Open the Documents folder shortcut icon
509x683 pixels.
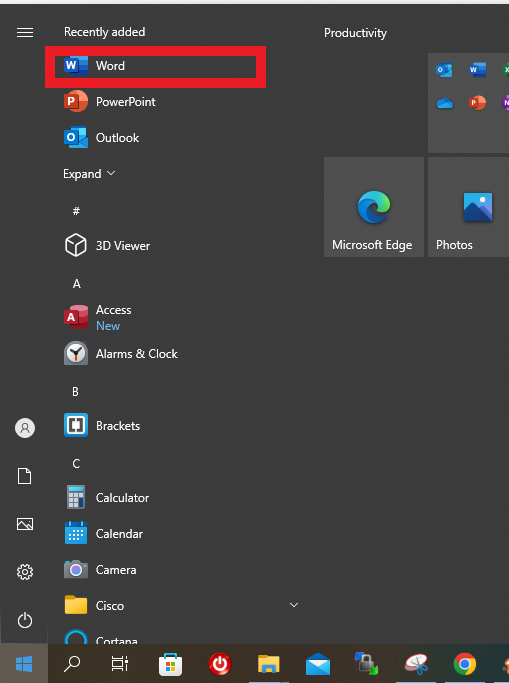25,476
